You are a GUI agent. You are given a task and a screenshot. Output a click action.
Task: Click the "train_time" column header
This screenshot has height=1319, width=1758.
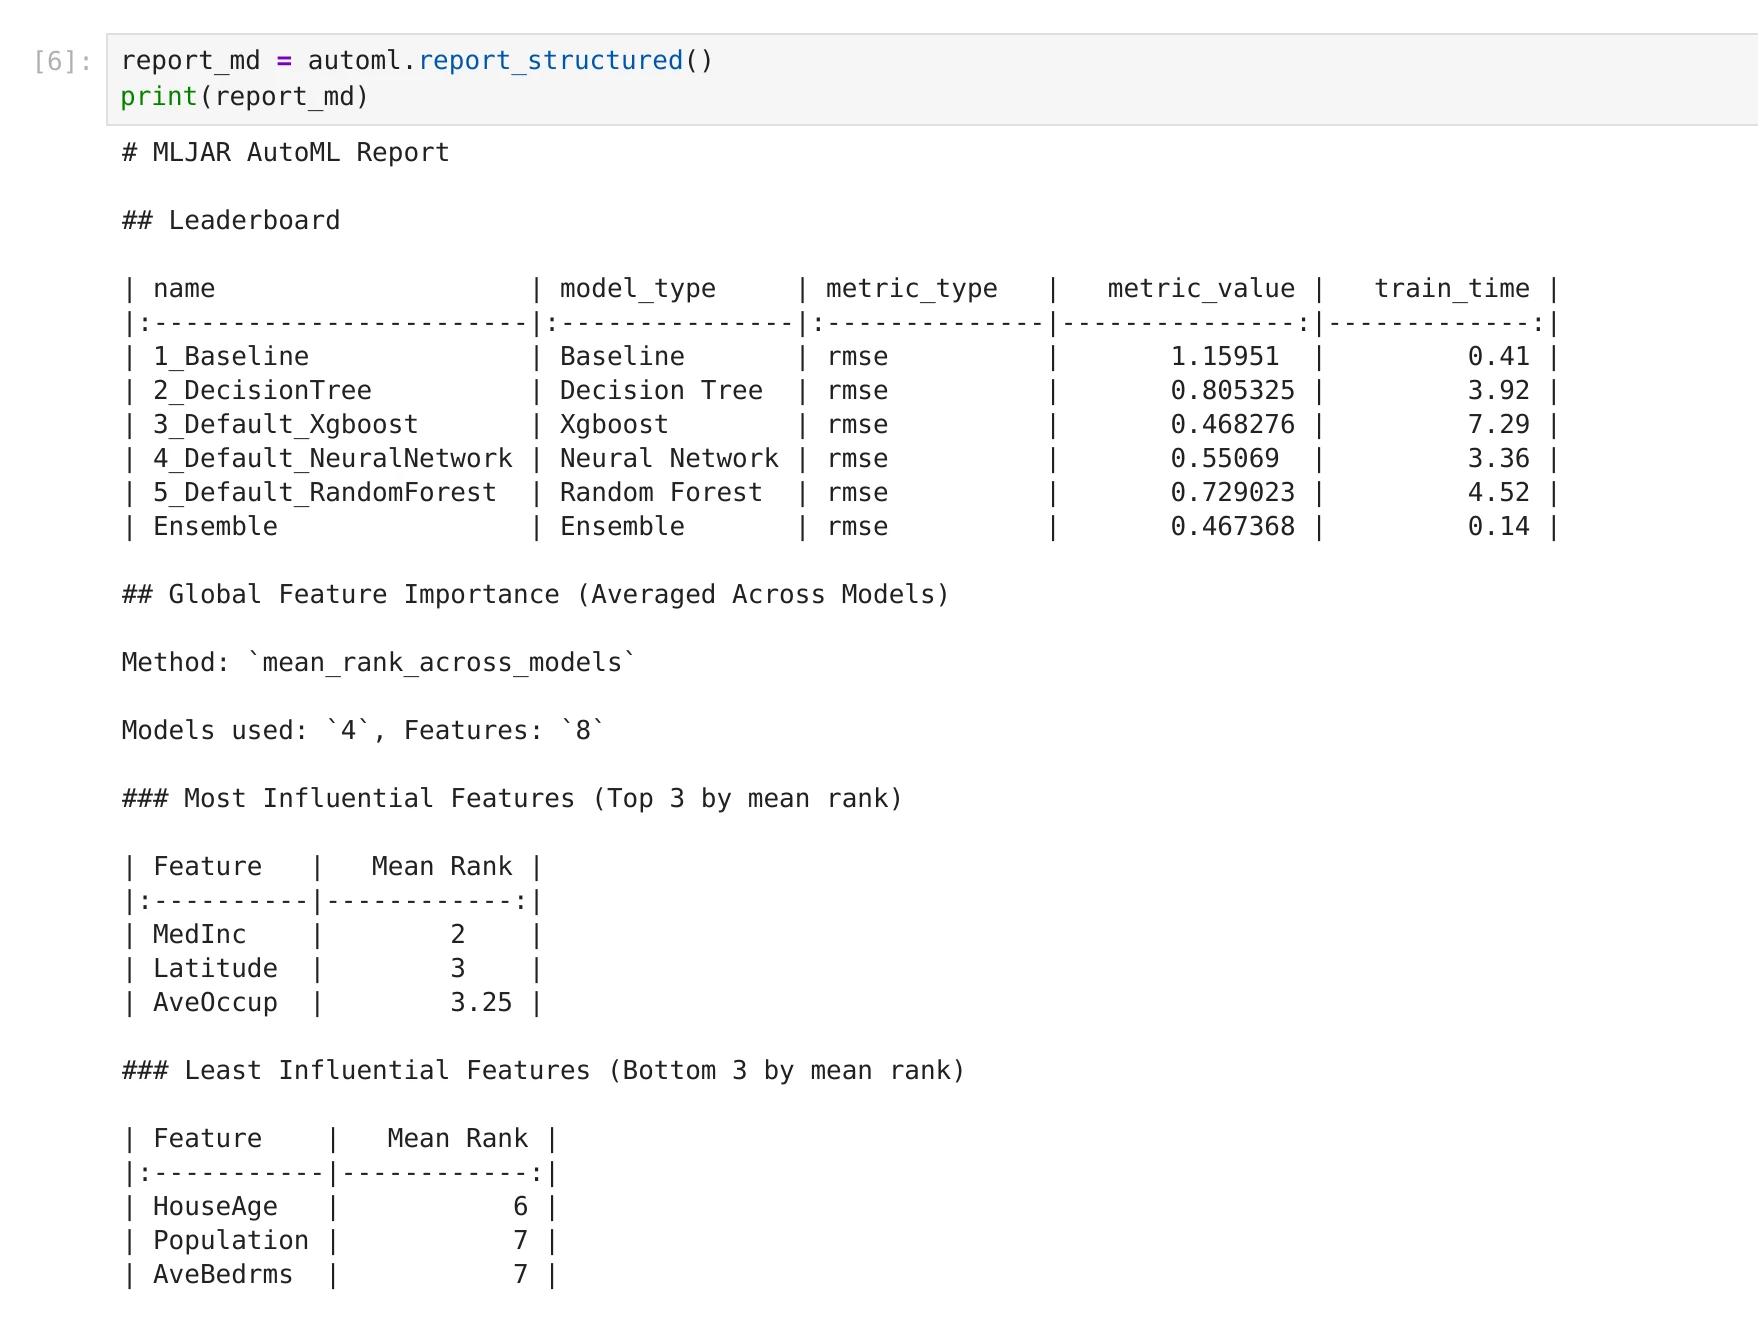(x=1451, y=288)
